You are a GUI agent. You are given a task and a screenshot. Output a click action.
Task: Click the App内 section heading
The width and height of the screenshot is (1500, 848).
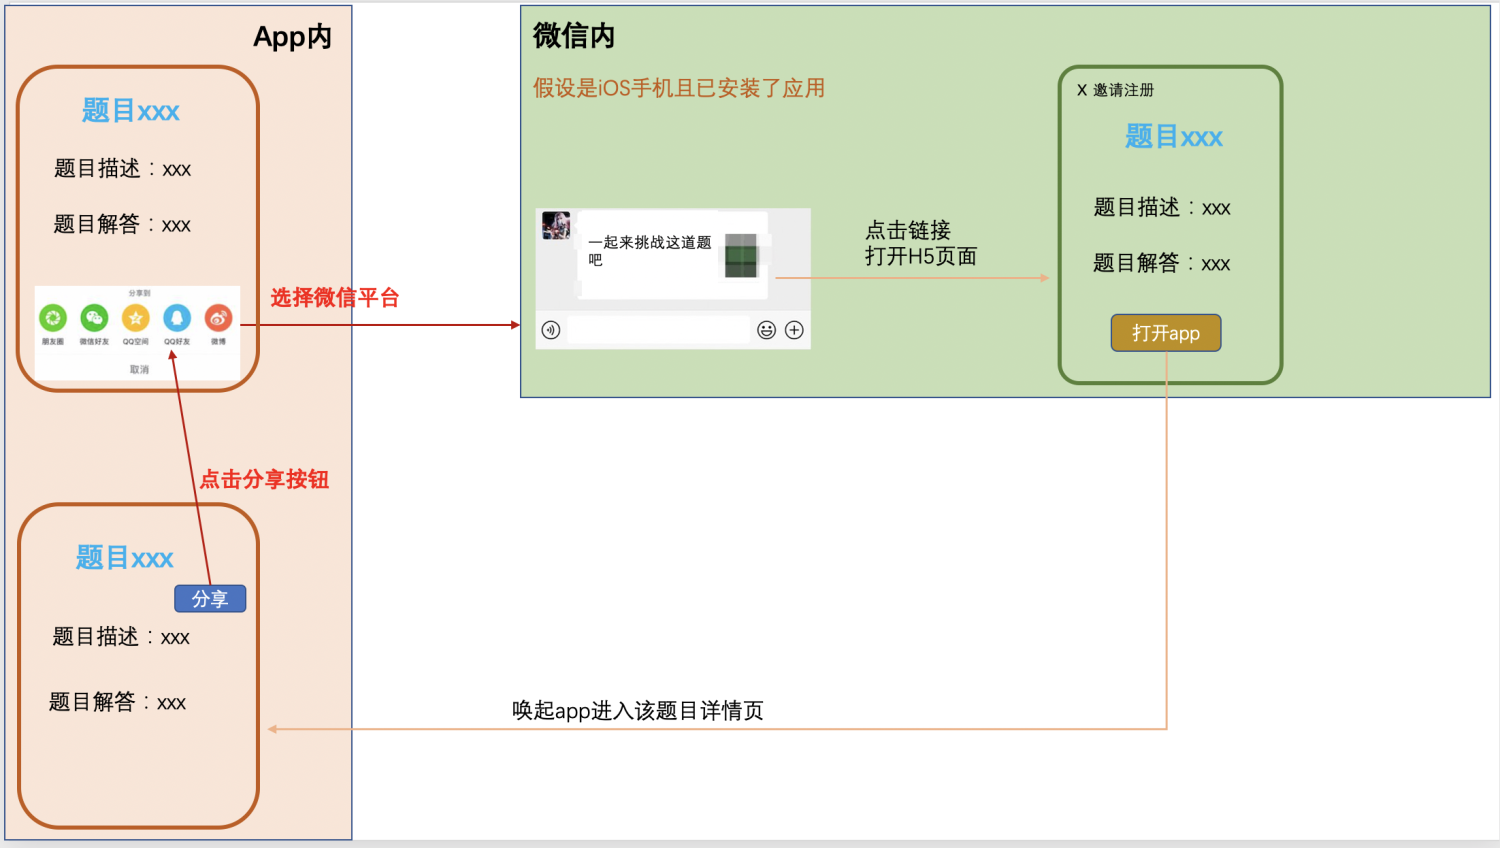coord(292,37)
